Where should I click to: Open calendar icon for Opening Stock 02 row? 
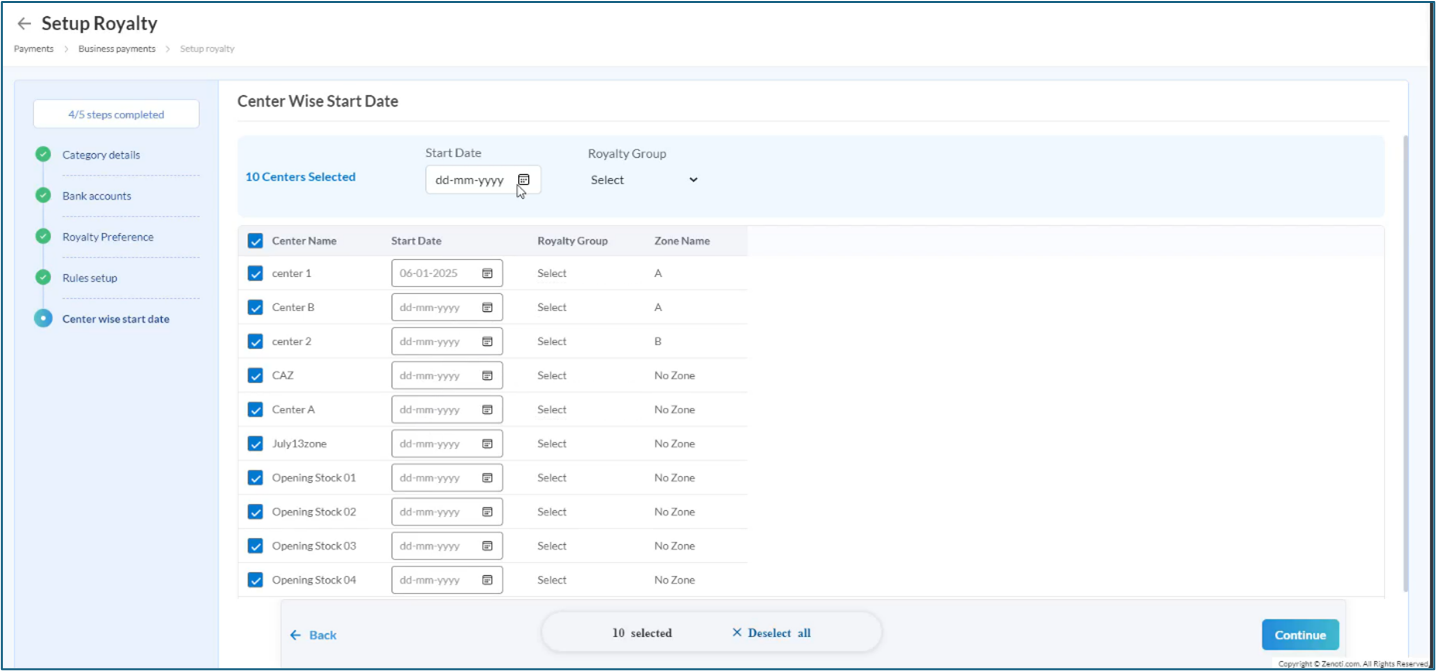487,512
